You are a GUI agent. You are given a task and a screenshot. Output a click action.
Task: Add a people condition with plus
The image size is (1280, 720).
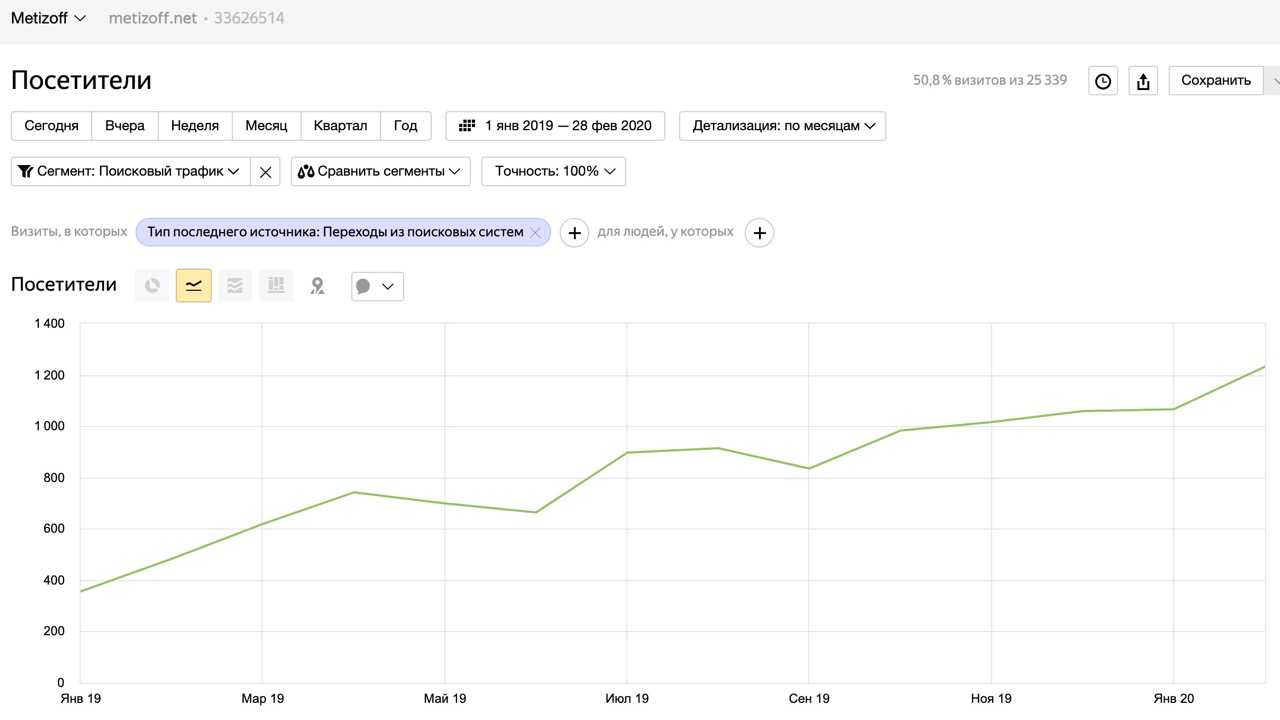point(760,233)
